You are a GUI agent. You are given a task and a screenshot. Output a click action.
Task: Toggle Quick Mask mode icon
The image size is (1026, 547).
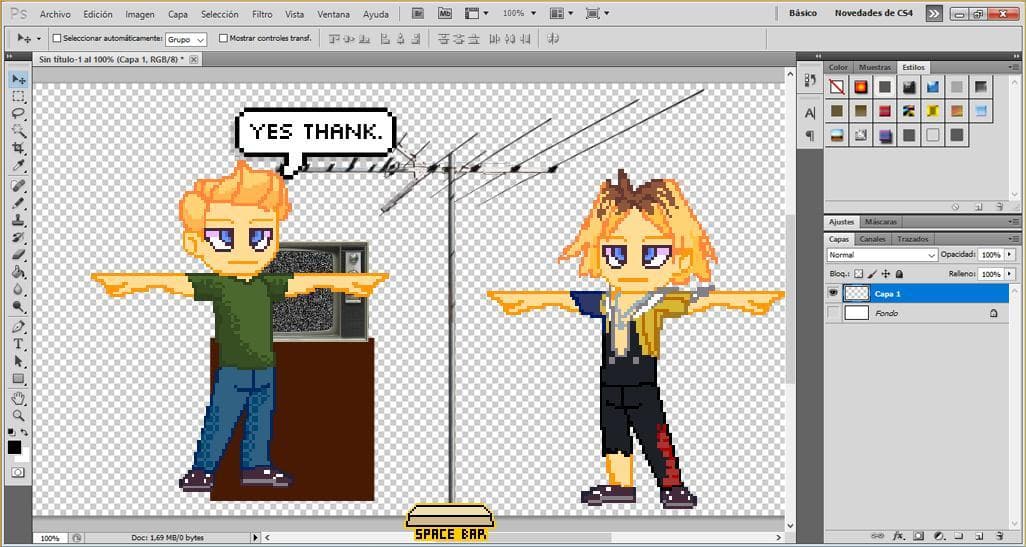pyautogui.click(x=18, y=472)
